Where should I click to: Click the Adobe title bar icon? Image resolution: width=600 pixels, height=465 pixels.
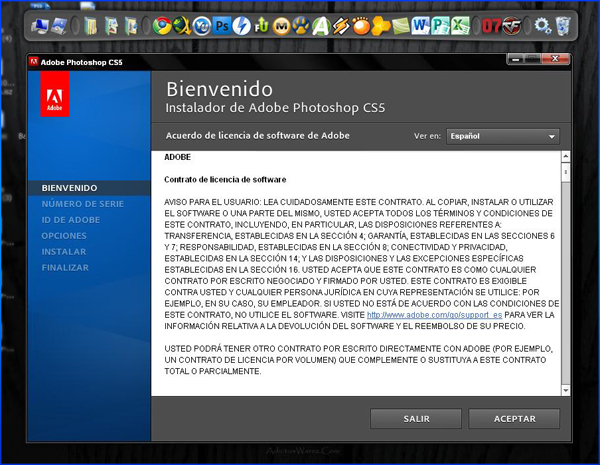[34, 62]
